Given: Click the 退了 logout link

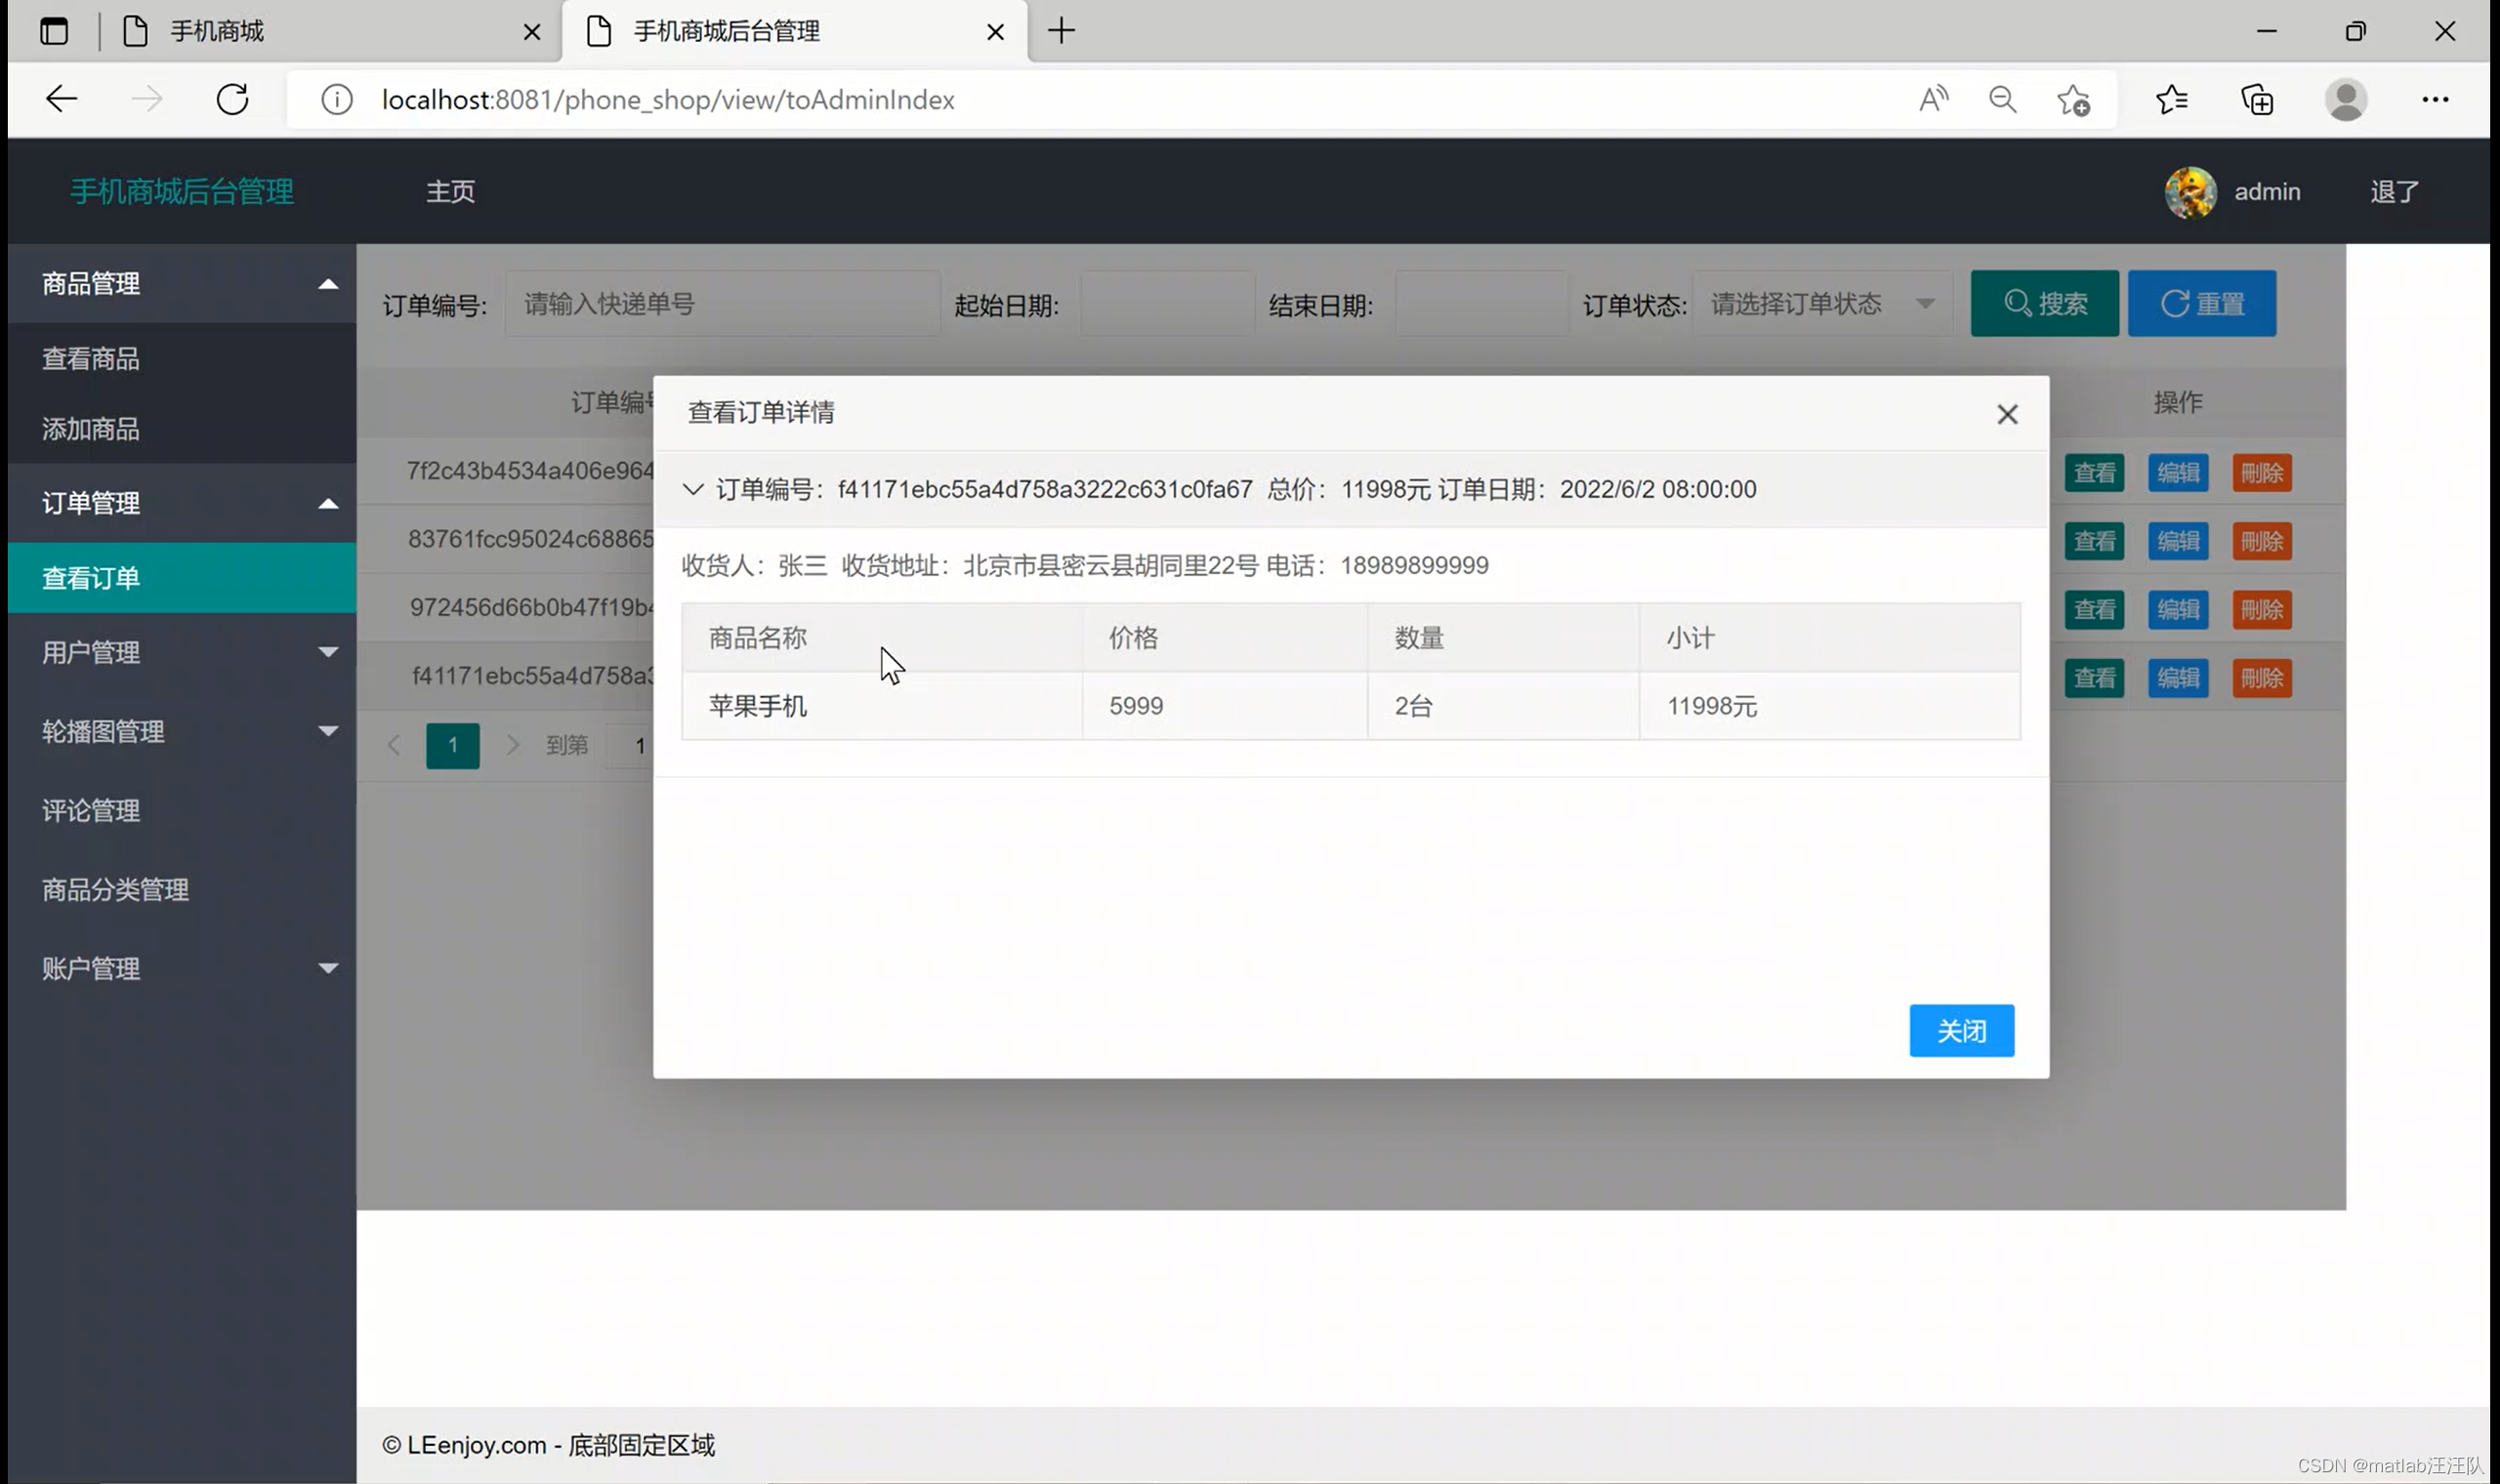Looking at the screenshot, I should tap(2394, 192).
